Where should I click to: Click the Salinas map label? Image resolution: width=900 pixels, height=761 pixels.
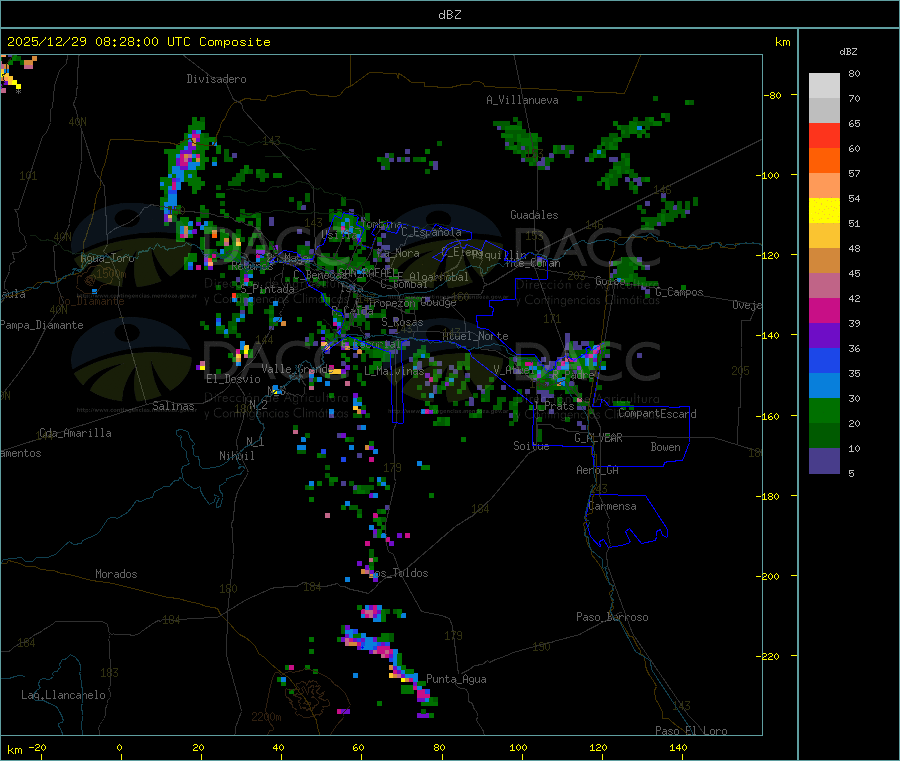pos(173,406)
